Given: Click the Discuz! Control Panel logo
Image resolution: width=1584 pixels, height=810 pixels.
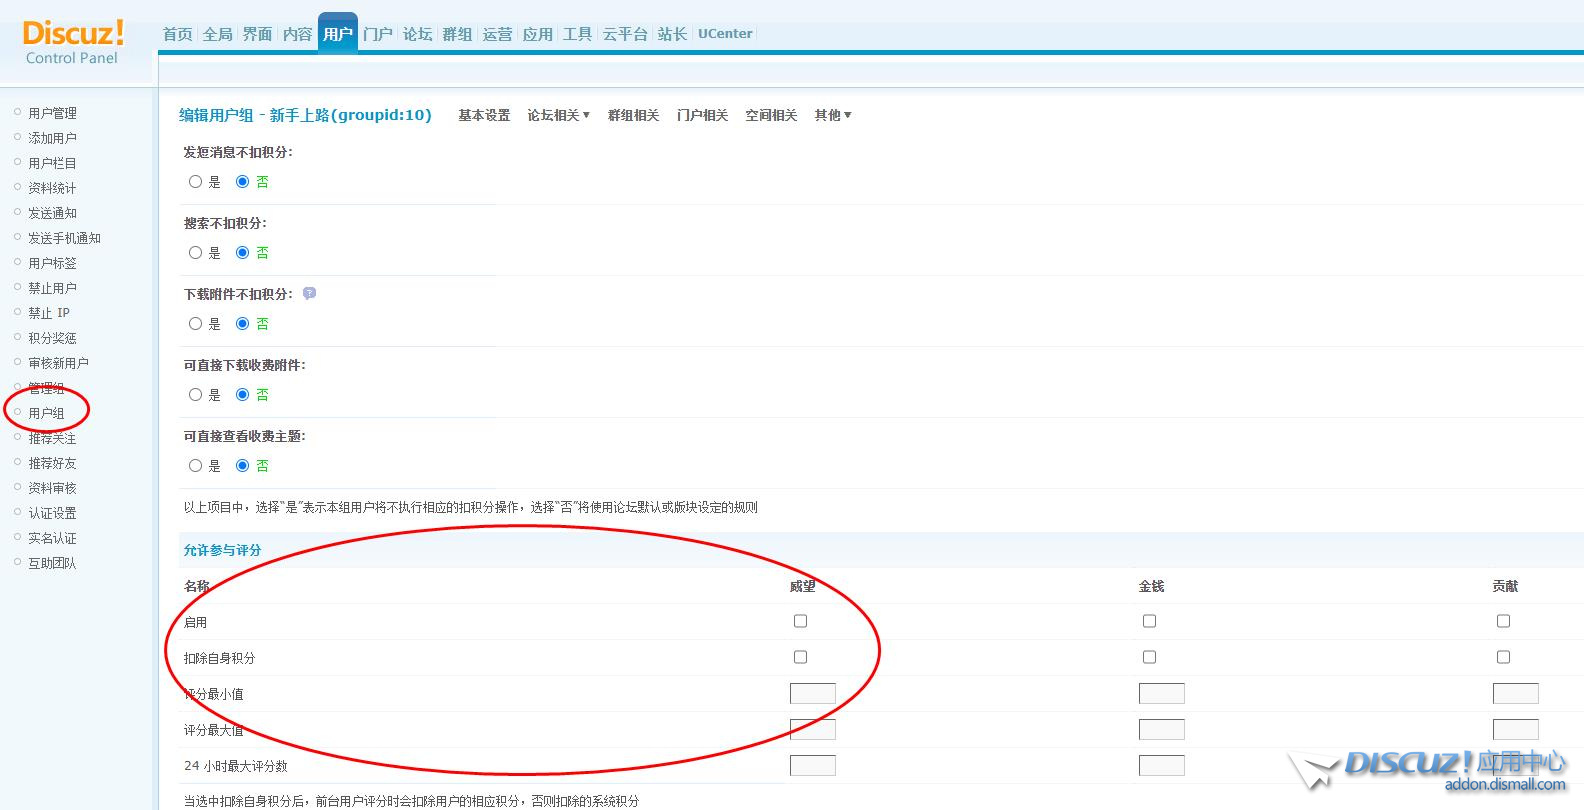Looking at the screenshot, I should (x=73, y=43).
